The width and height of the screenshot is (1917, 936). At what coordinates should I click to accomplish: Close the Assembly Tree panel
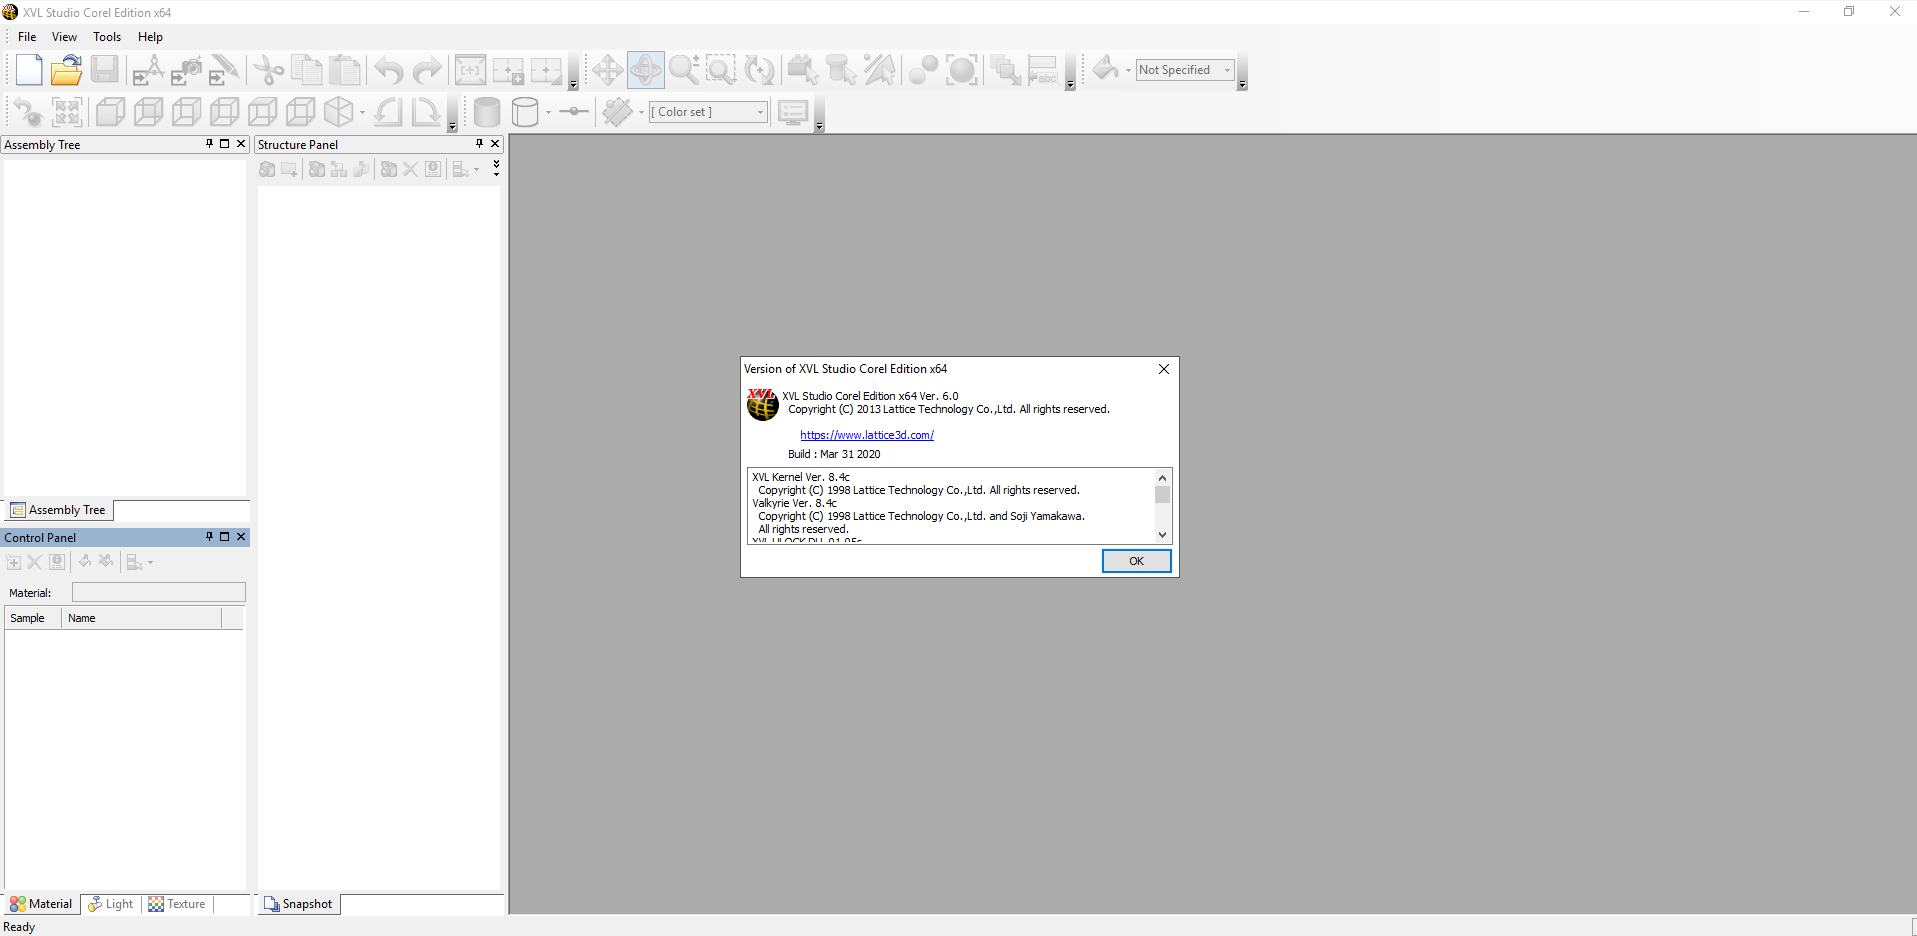[241, 144]
